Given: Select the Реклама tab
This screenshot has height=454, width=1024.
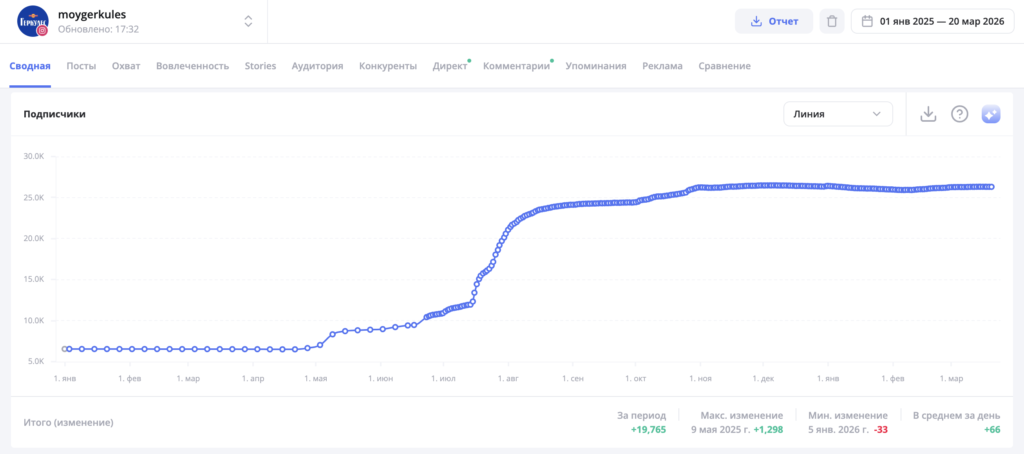Looking at the screenshot, I should coord(663,66).
